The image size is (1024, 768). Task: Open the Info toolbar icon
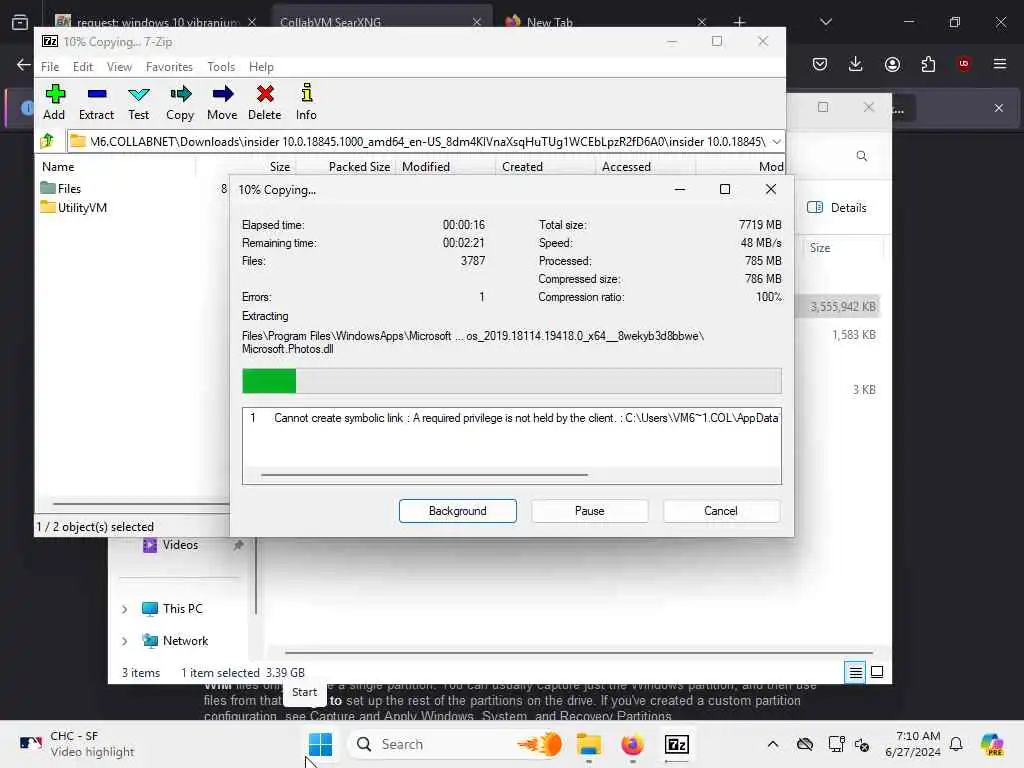(306, 103)
